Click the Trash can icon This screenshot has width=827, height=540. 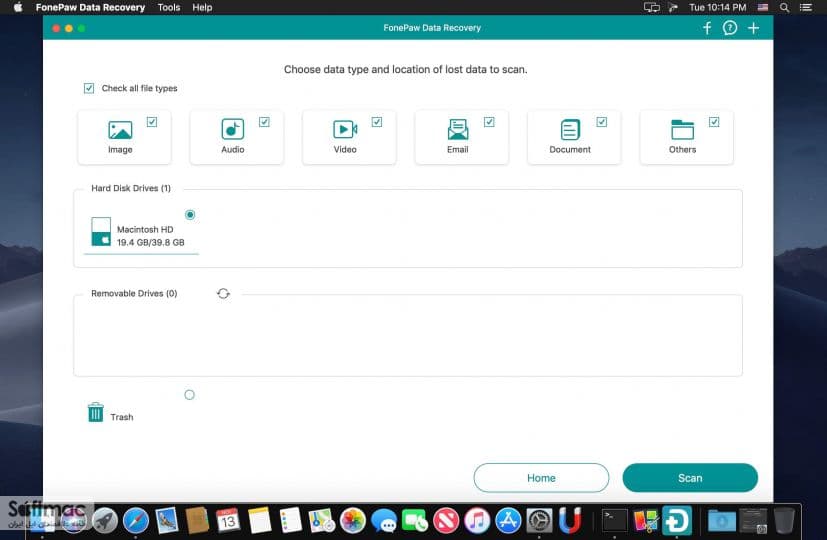tap(95, 412)
